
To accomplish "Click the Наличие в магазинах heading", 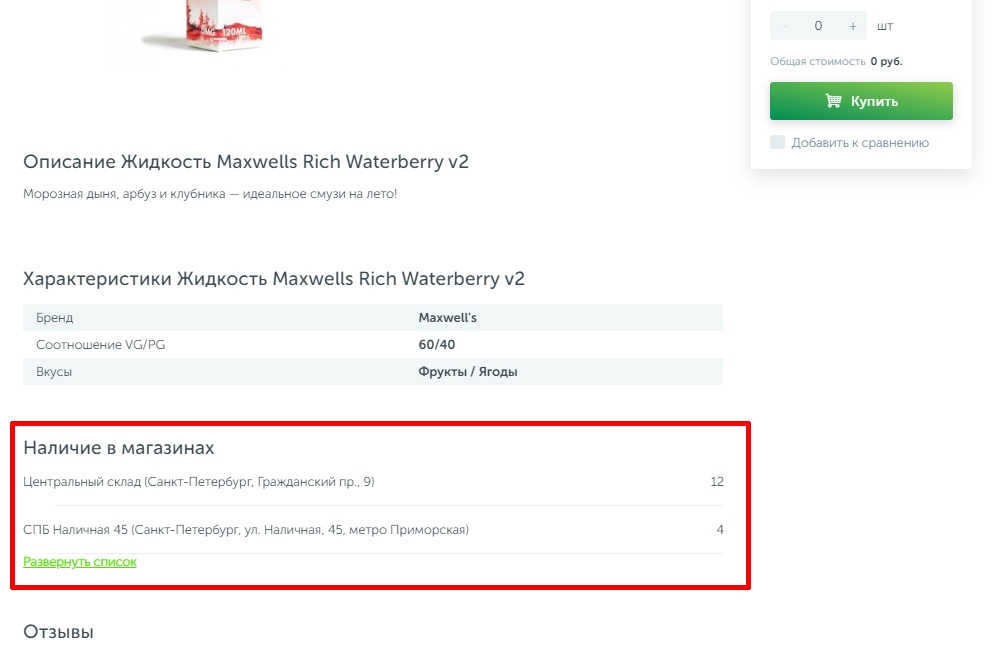I will pos(118,448).
